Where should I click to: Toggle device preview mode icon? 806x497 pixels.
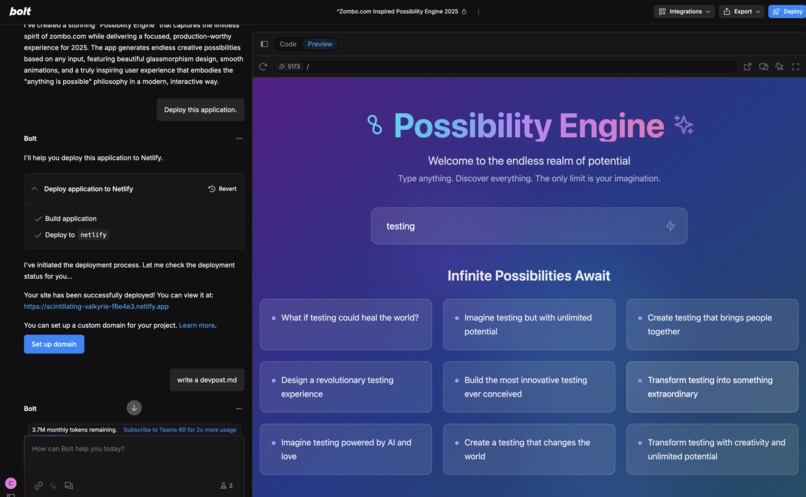(x=763, y=67)
